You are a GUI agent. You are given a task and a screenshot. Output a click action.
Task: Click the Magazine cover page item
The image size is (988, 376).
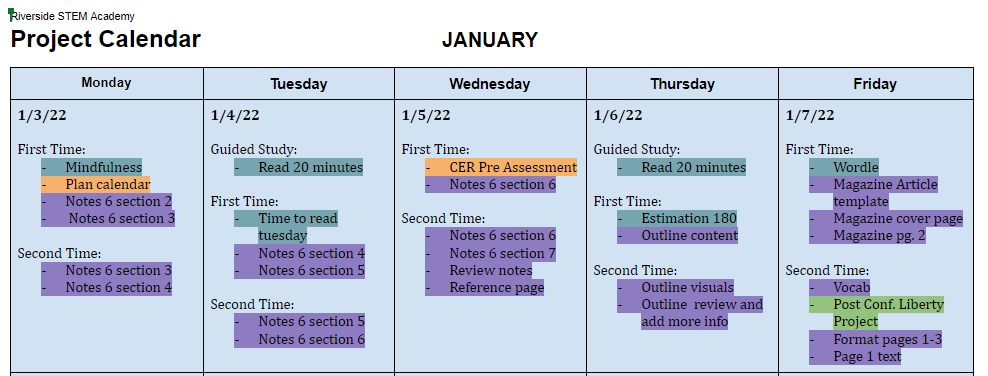coord(886,219)
